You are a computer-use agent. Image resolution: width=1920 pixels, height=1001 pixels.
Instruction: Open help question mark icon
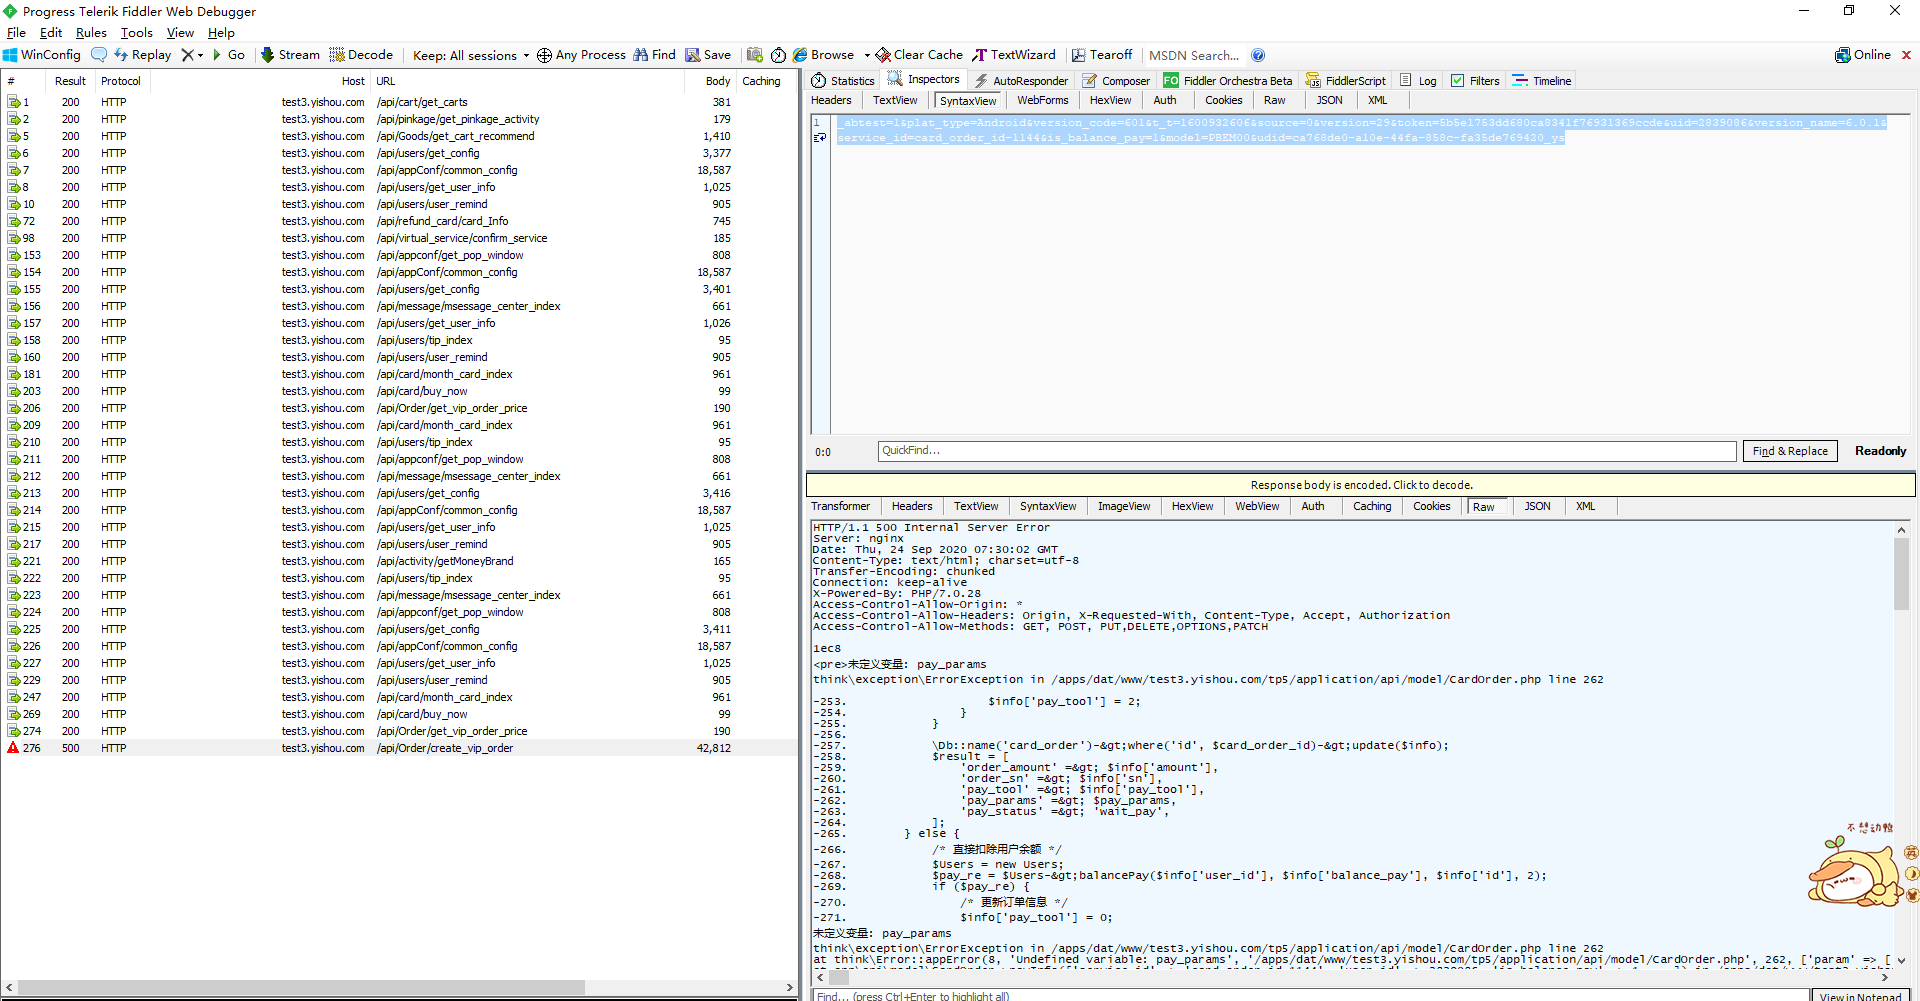click(x=1258, y=55)
